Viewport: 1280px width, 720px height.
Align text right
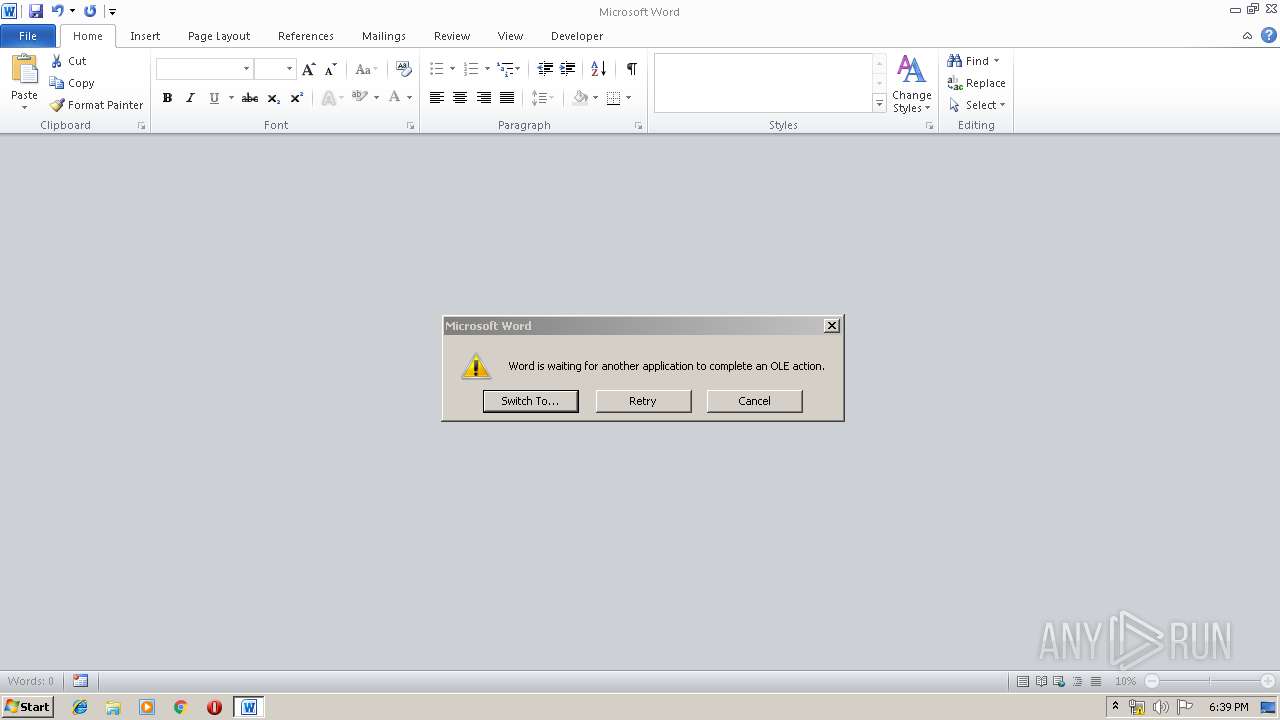(x=484, y=98)
